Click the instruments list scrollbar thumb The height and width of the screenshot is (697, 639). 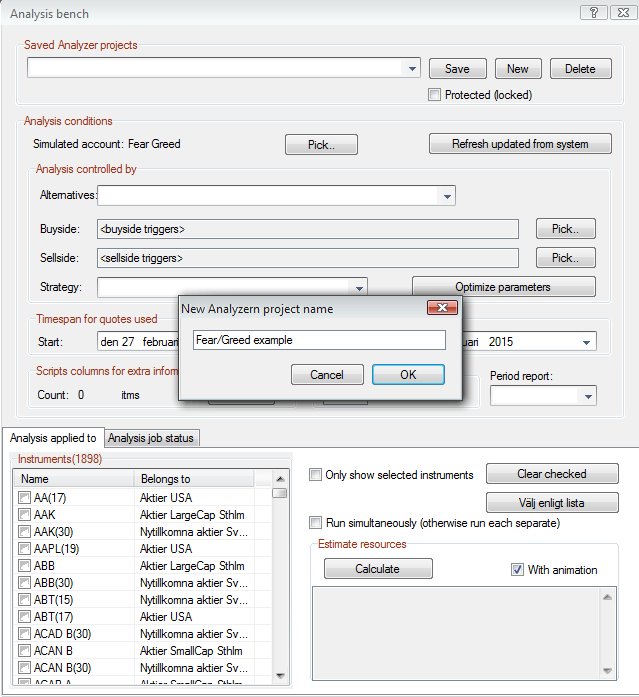(x=280, y=493)
